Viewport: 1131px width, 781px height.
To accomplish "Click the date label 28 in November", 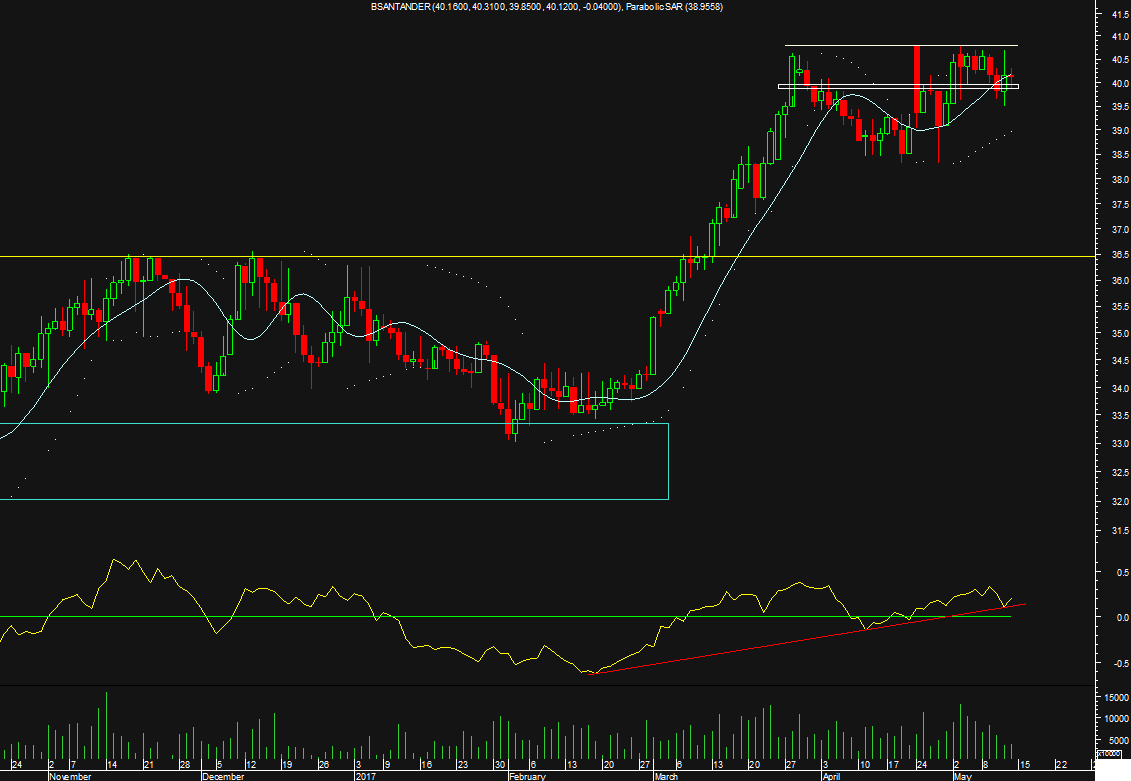I will (x=185, y=765).
